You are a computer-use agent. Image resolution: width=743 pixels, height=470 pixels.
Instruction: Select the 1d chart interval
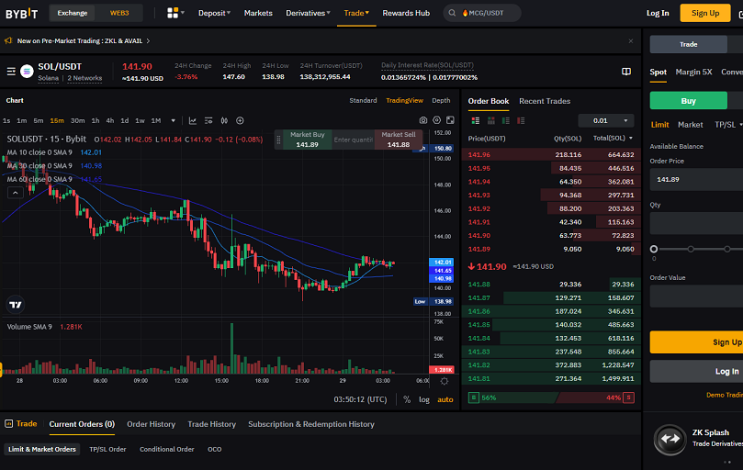coord(125,121)
